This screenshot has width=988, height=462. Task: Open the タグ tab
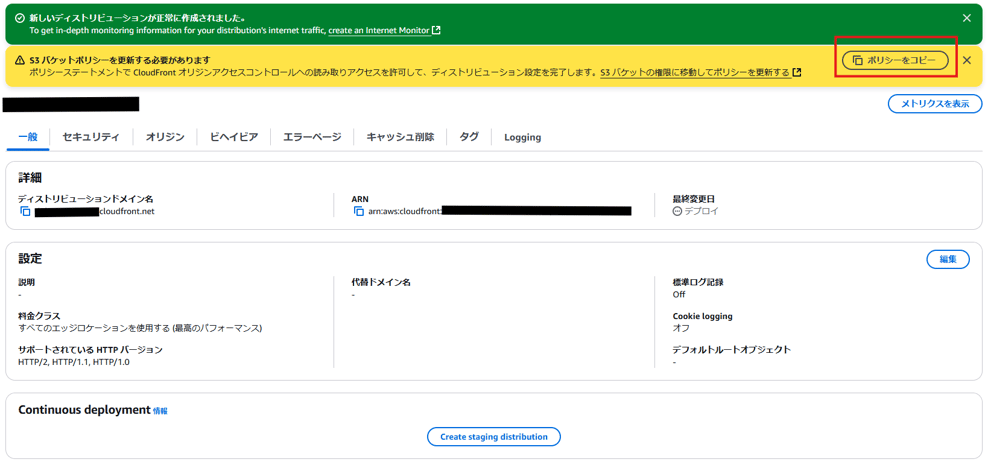469,137
